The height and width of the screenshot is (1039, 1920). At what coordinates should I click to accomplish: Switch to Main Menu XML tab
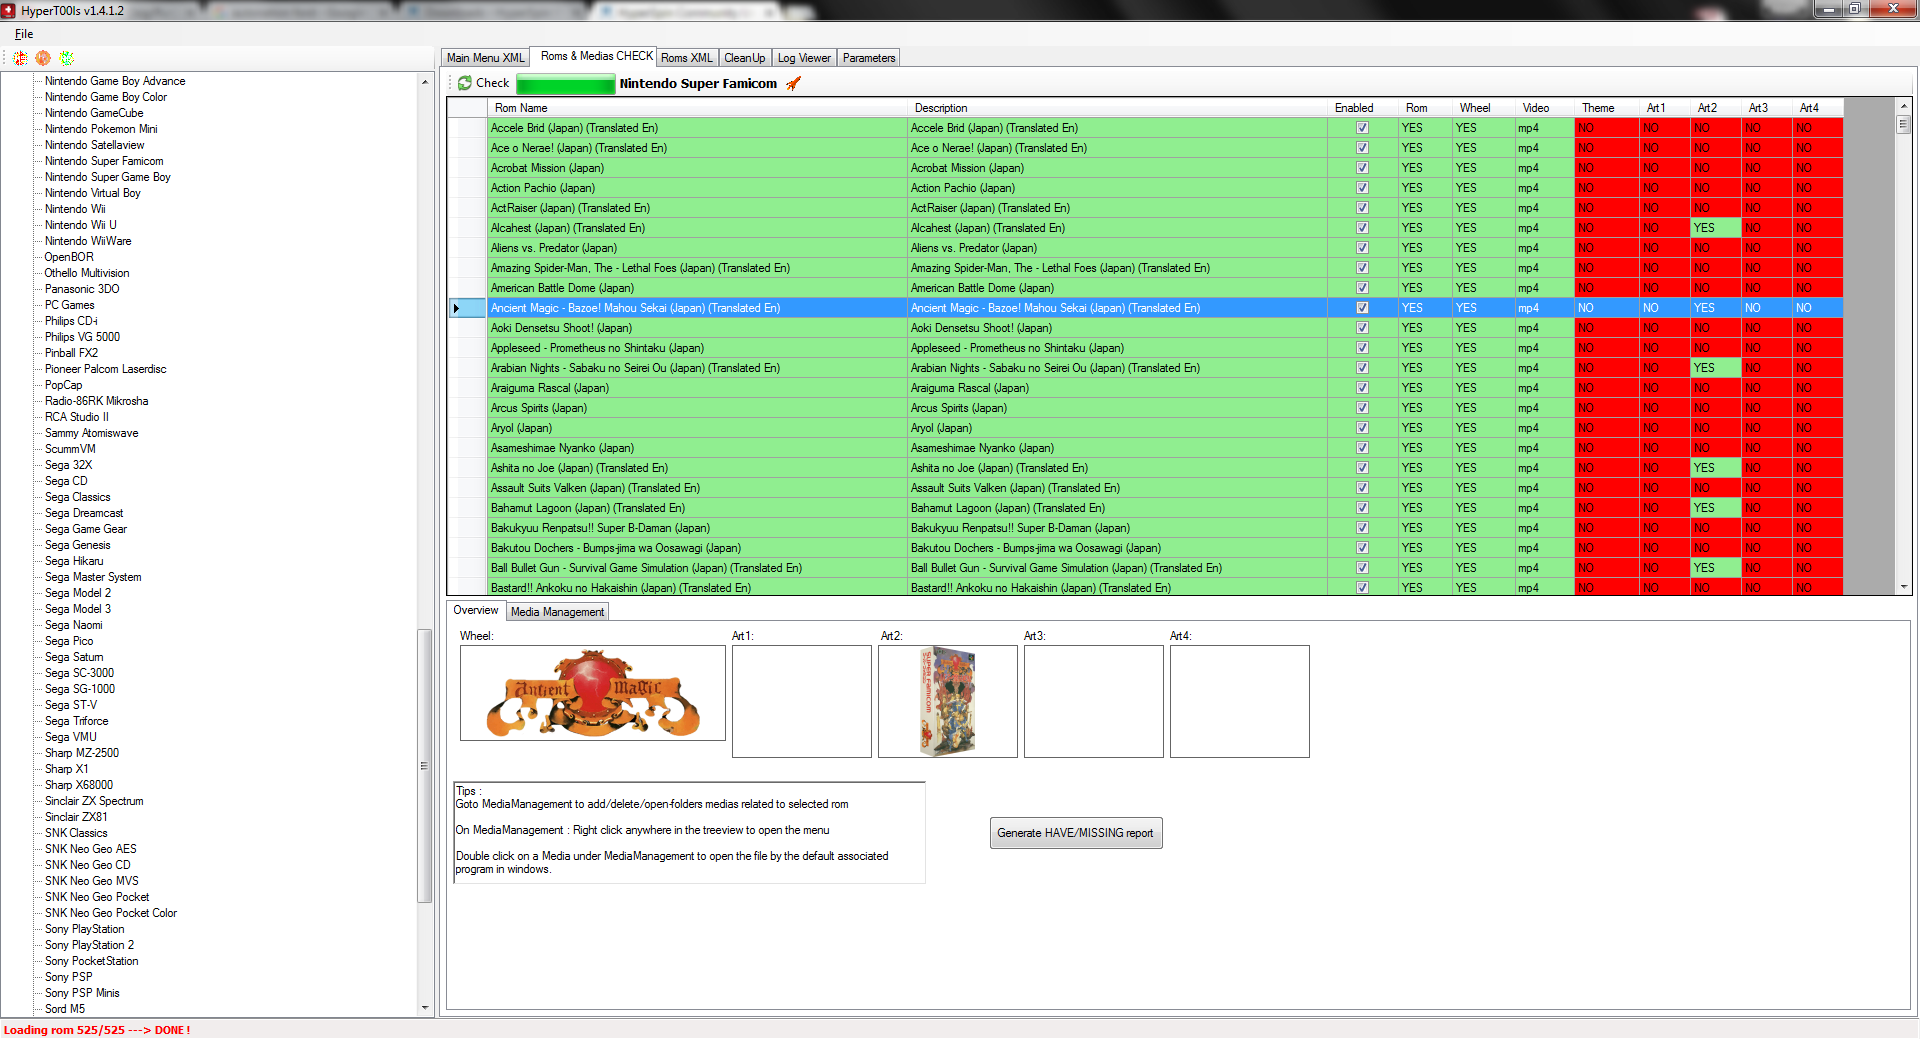(x=485, y=58)
